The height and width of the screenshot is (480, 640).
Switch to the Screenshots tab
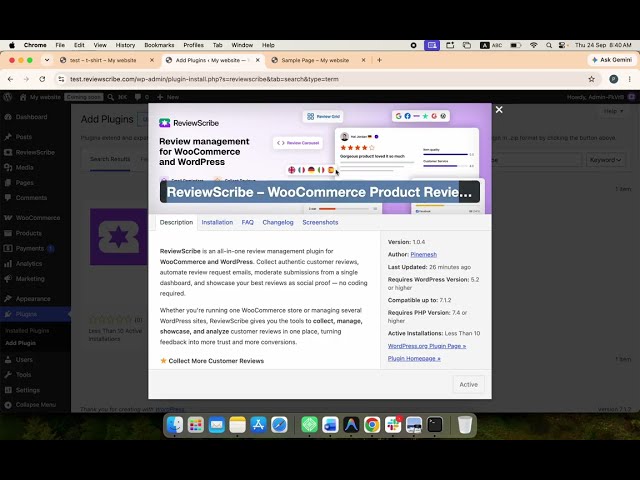click(x=320, y=222)
